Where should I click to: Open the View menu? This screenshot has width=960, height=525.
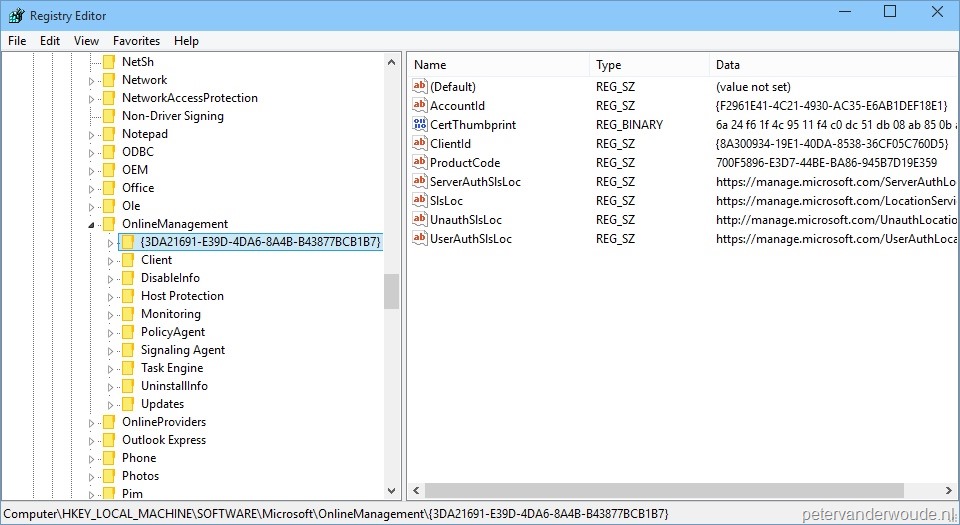pos(86,40)
